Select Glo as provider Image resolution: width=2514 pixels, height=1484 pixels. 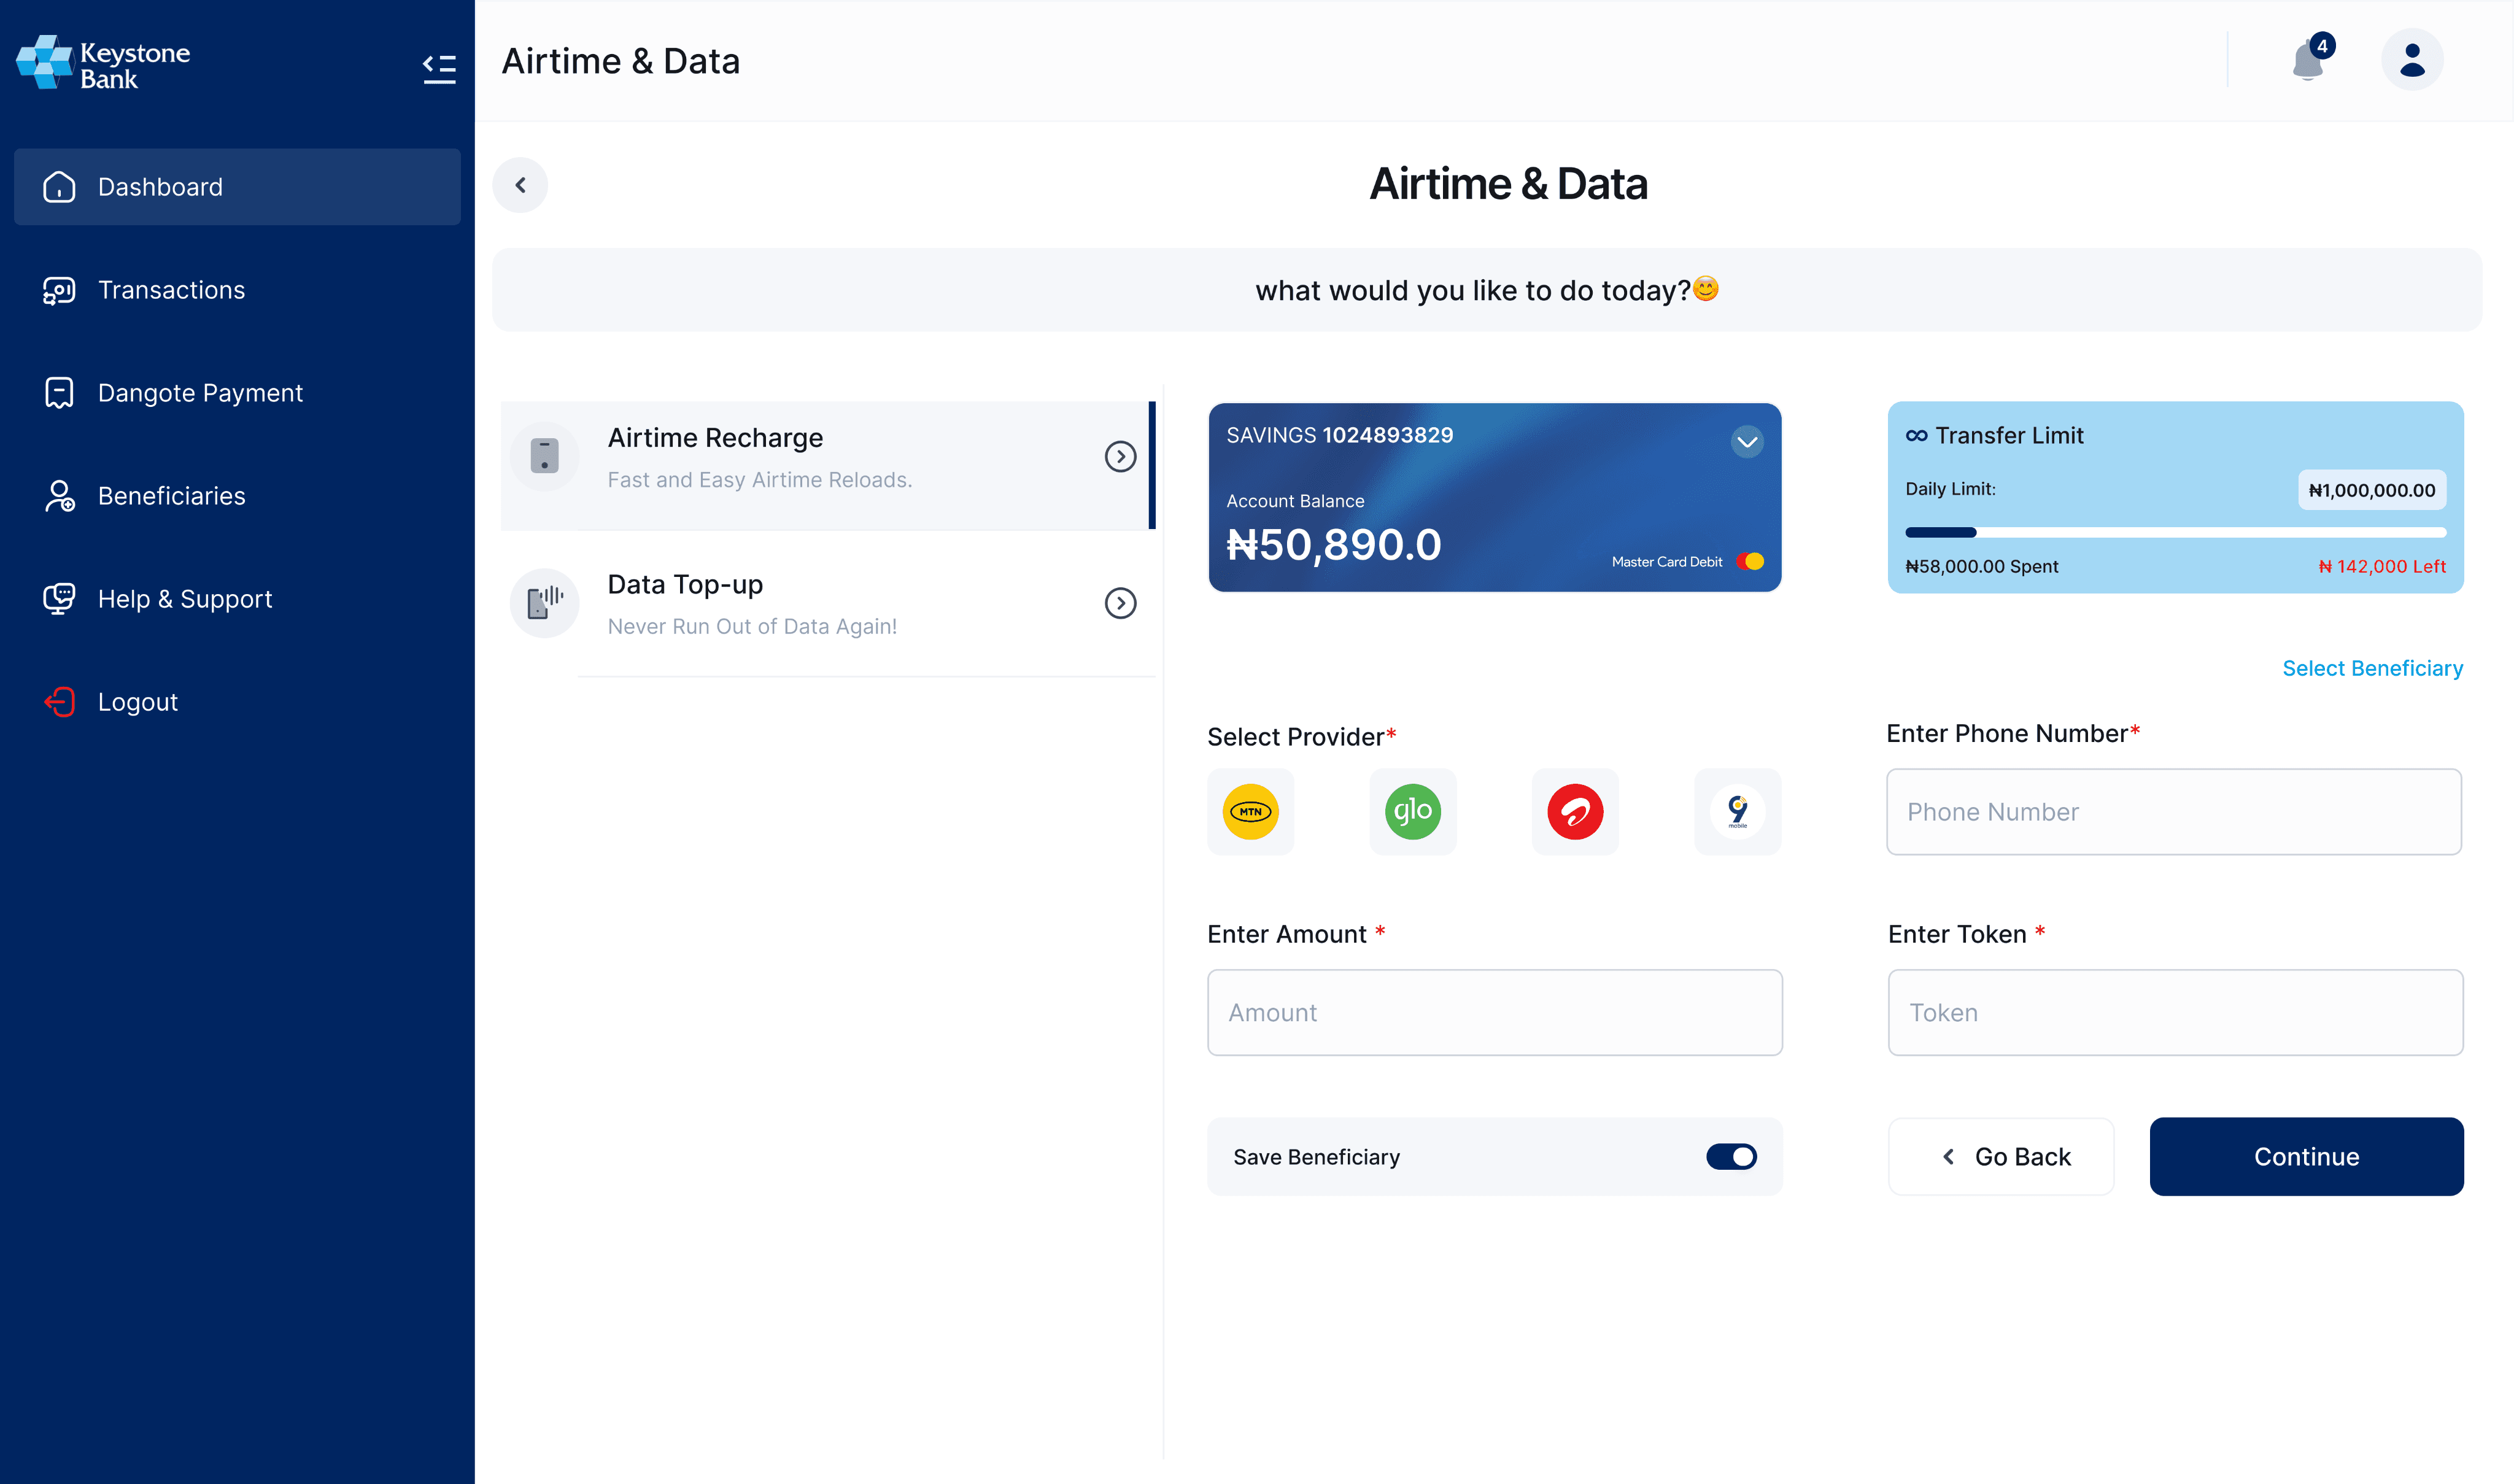[1412, 811]
